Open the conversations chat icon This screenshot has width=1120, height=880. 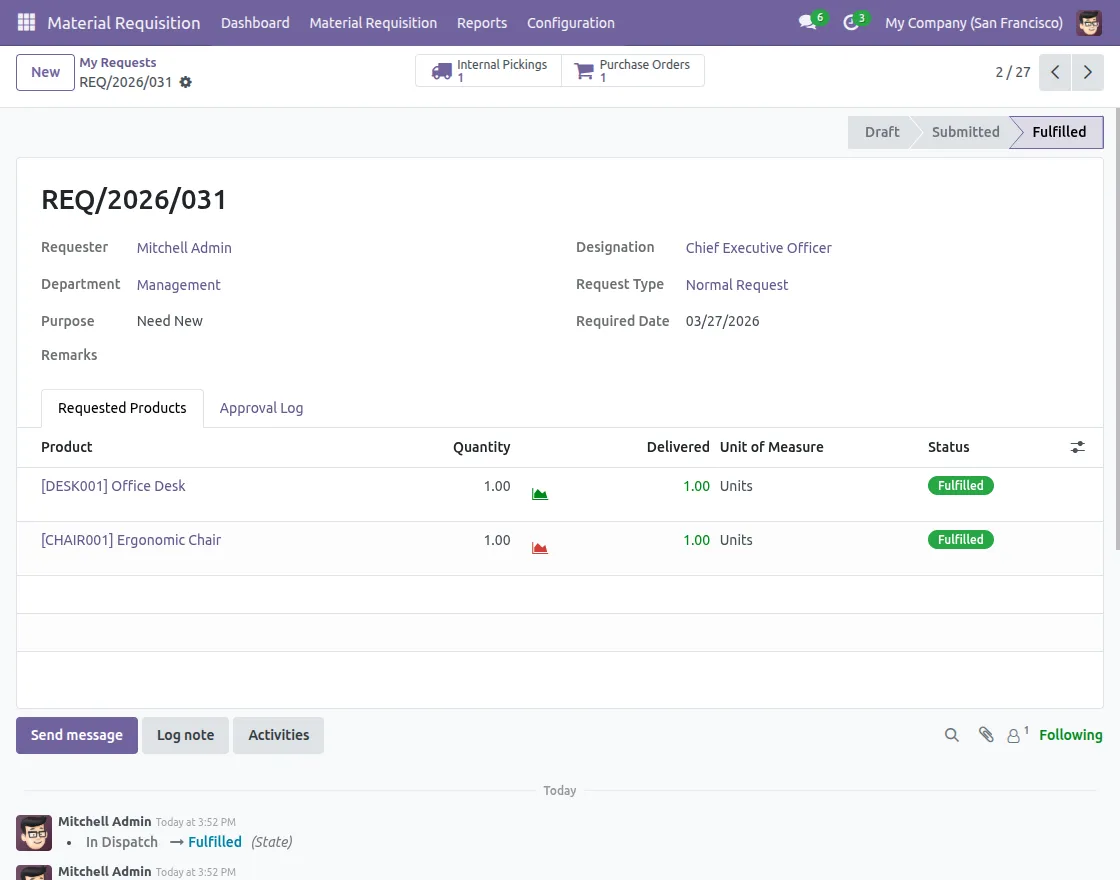[808, 22]
